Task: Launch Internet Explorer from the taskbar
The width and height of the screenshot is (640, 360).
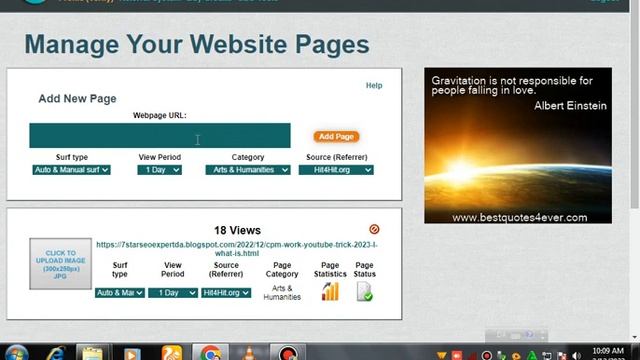Action: [55, 353]
